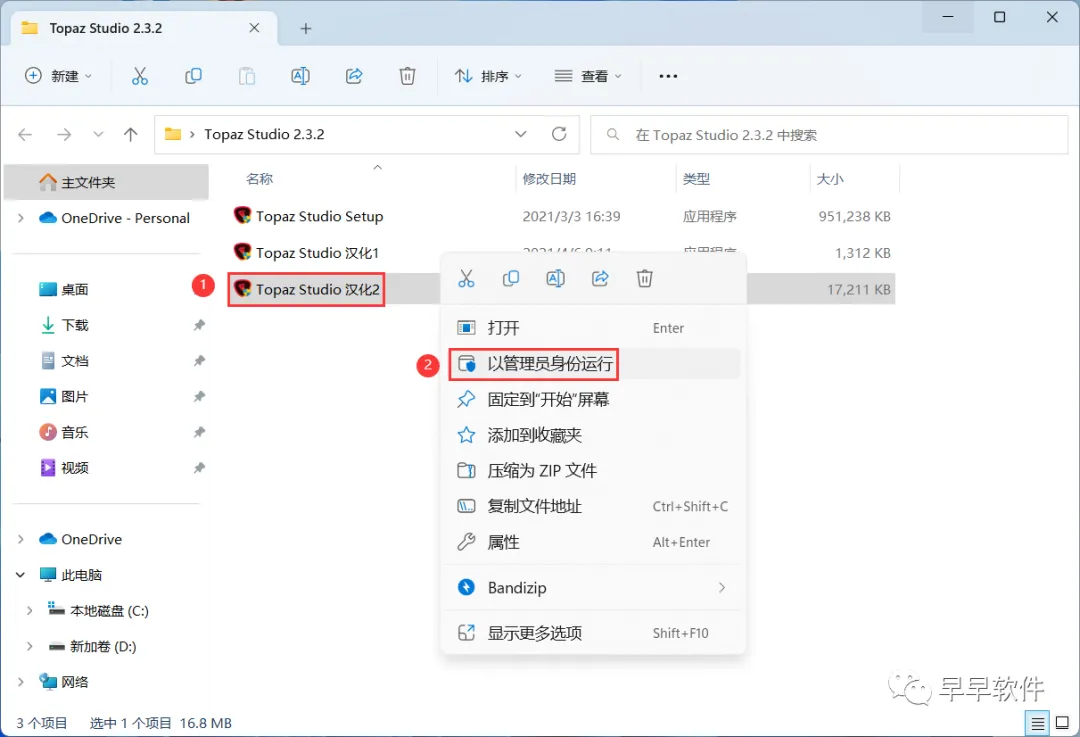1080x737 pixels.
Task: Unpin 视频 using its pin icon
Action: point(199,468)
